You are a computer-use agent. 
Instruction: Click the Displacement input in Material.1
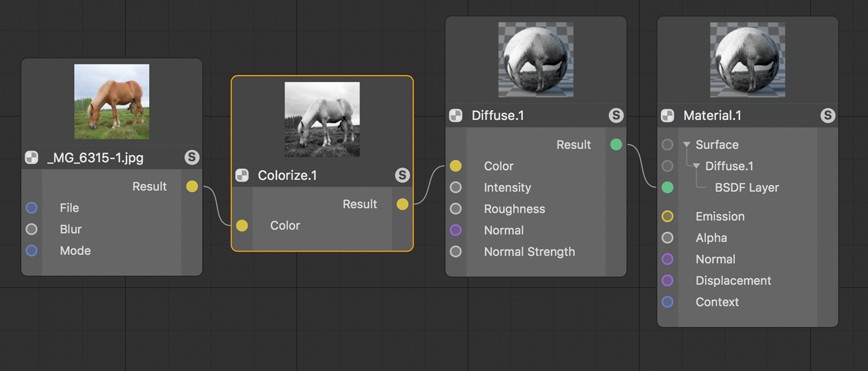point(733,281)
